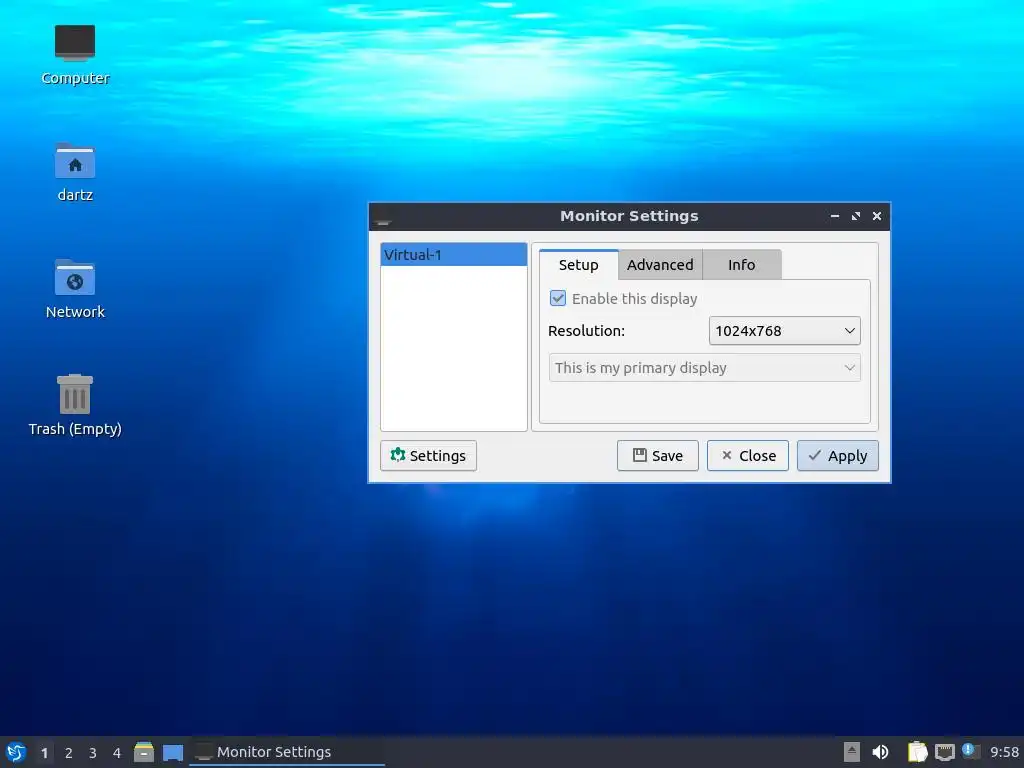Screen dimensions: 1024x768
Task: Switch to the Advanced tab
Action: 660,264
